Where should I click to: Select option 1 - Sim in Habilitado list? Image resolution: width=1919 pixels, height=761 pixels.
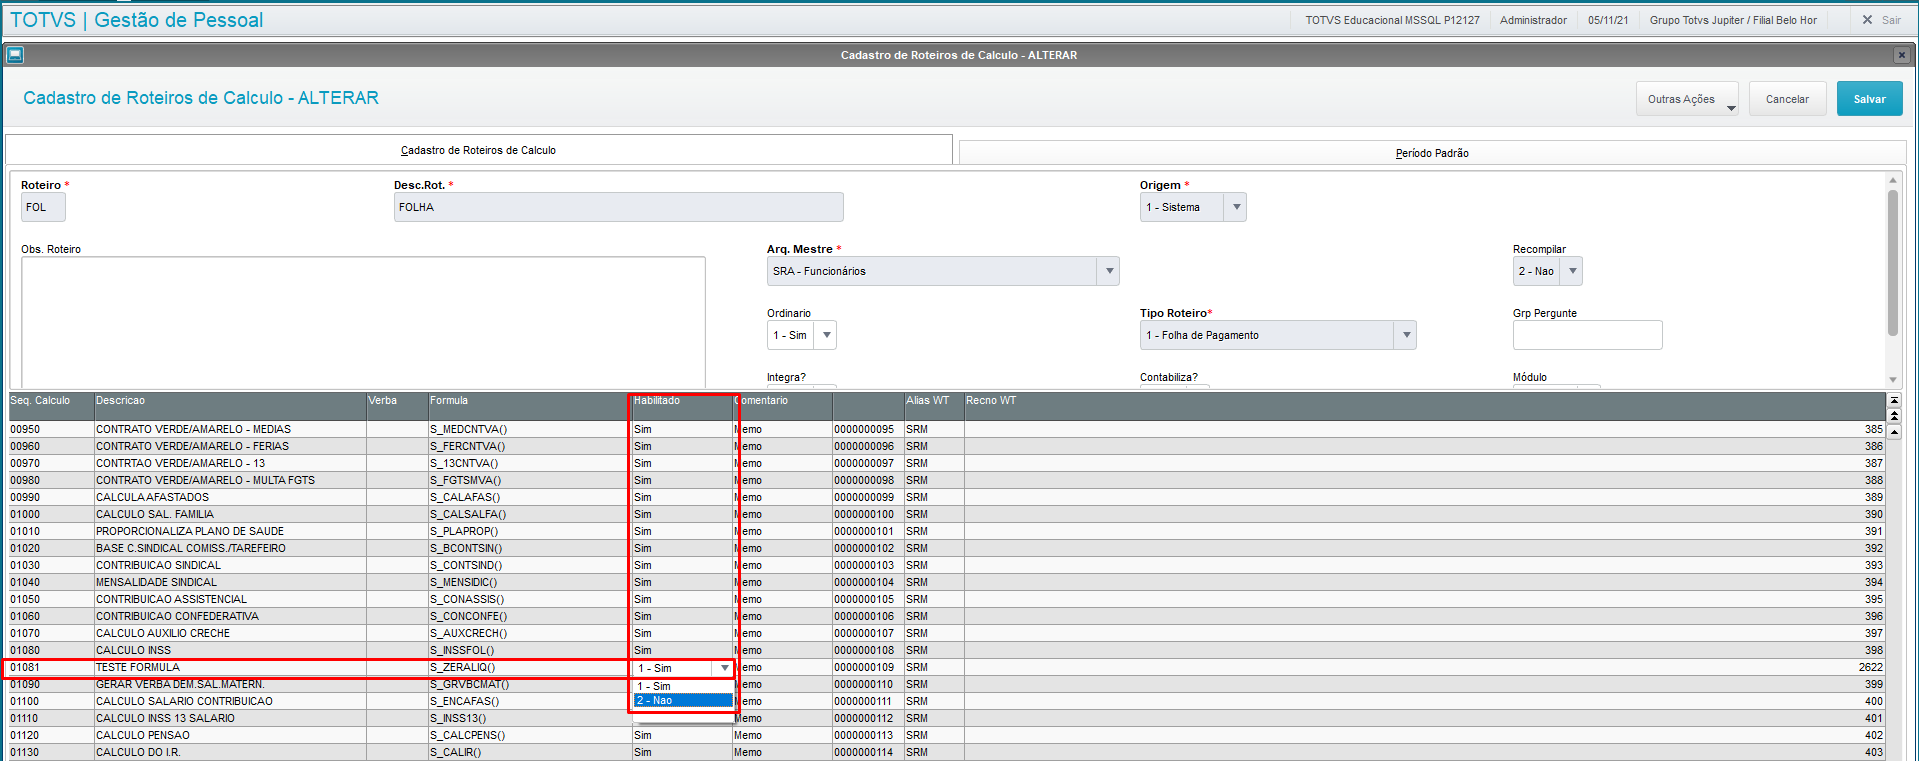(683, 686)
